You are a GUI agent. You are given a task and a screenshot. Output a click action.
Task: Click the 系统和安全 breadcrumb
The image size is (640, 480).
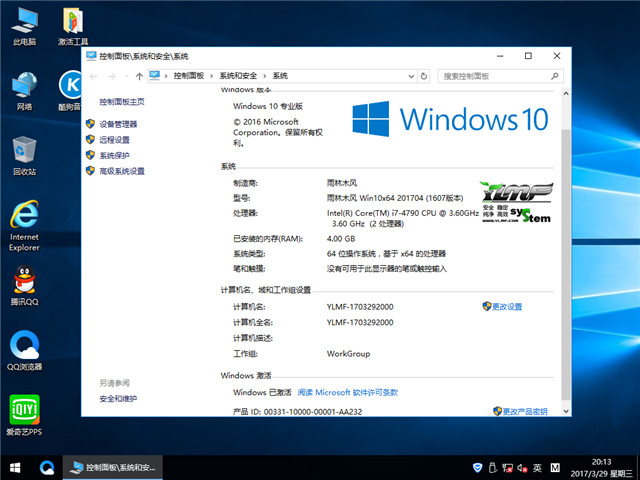point(238,76)
